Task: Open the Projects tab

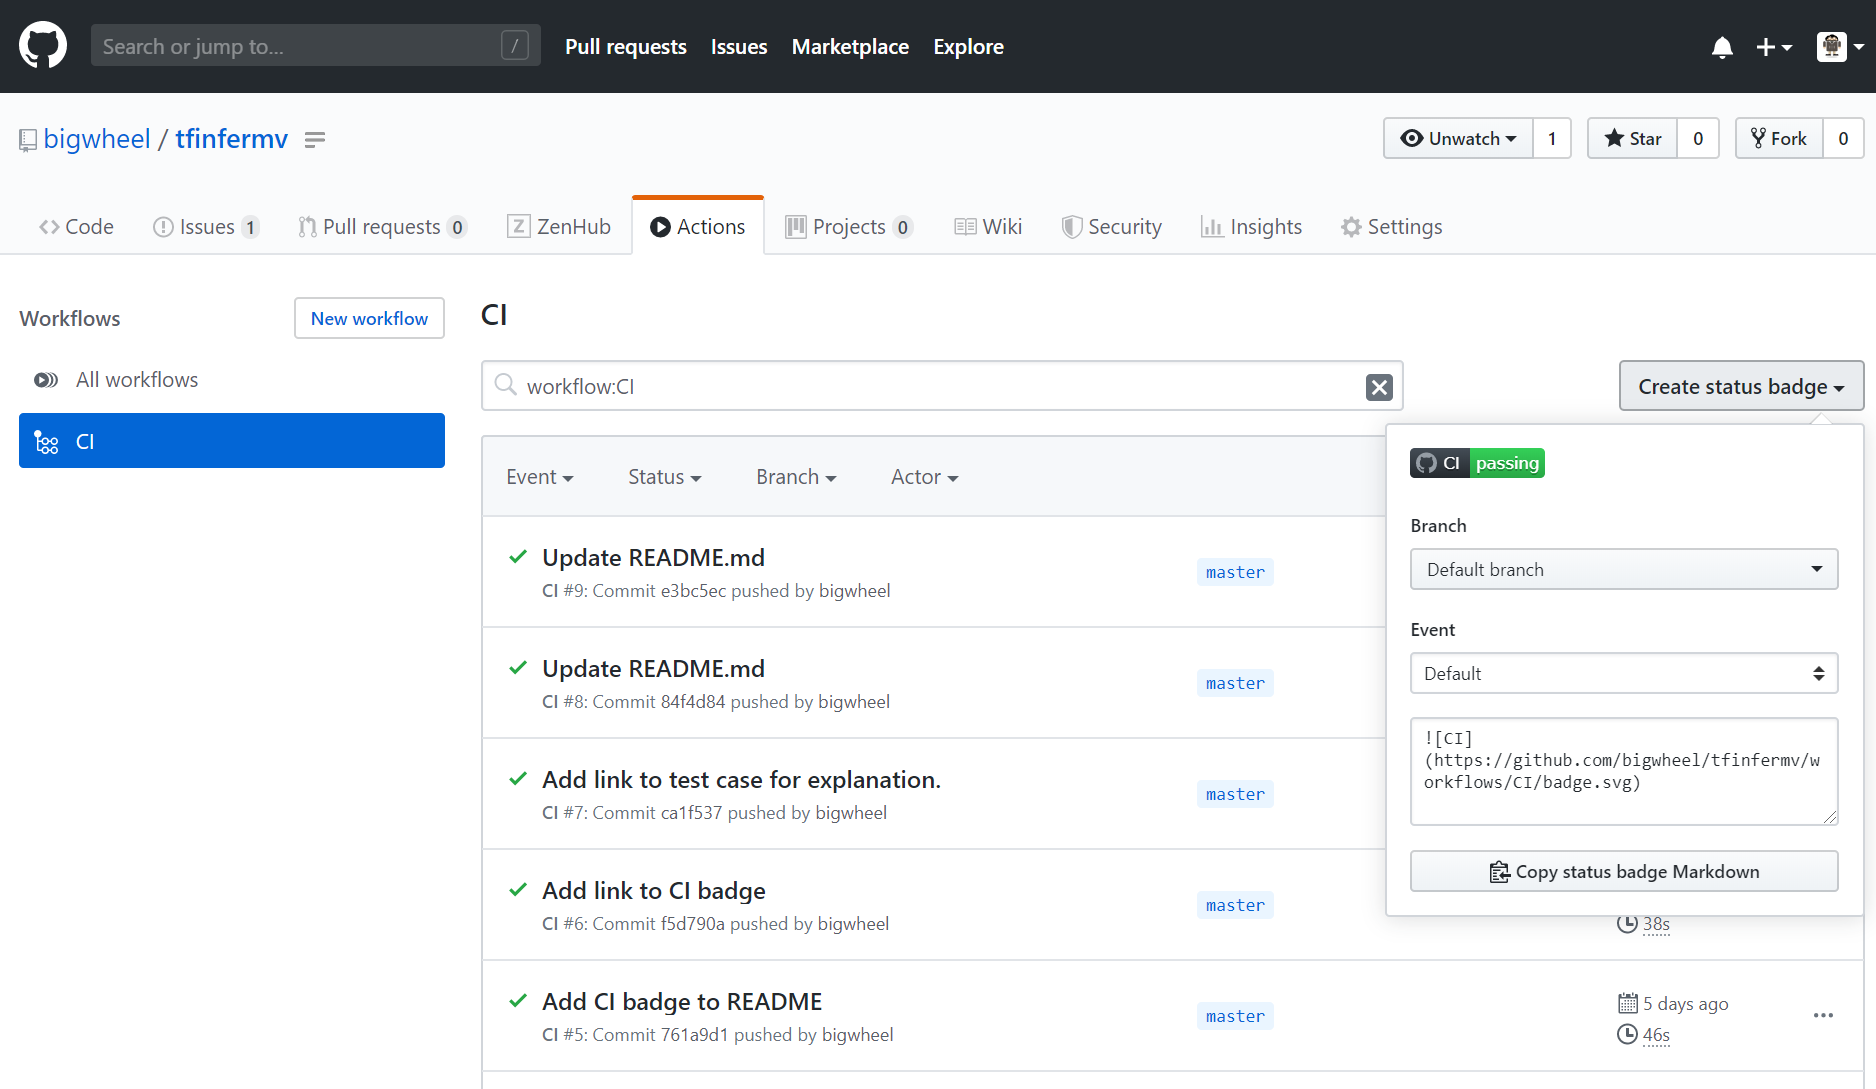Action: [x=849, y=227]
